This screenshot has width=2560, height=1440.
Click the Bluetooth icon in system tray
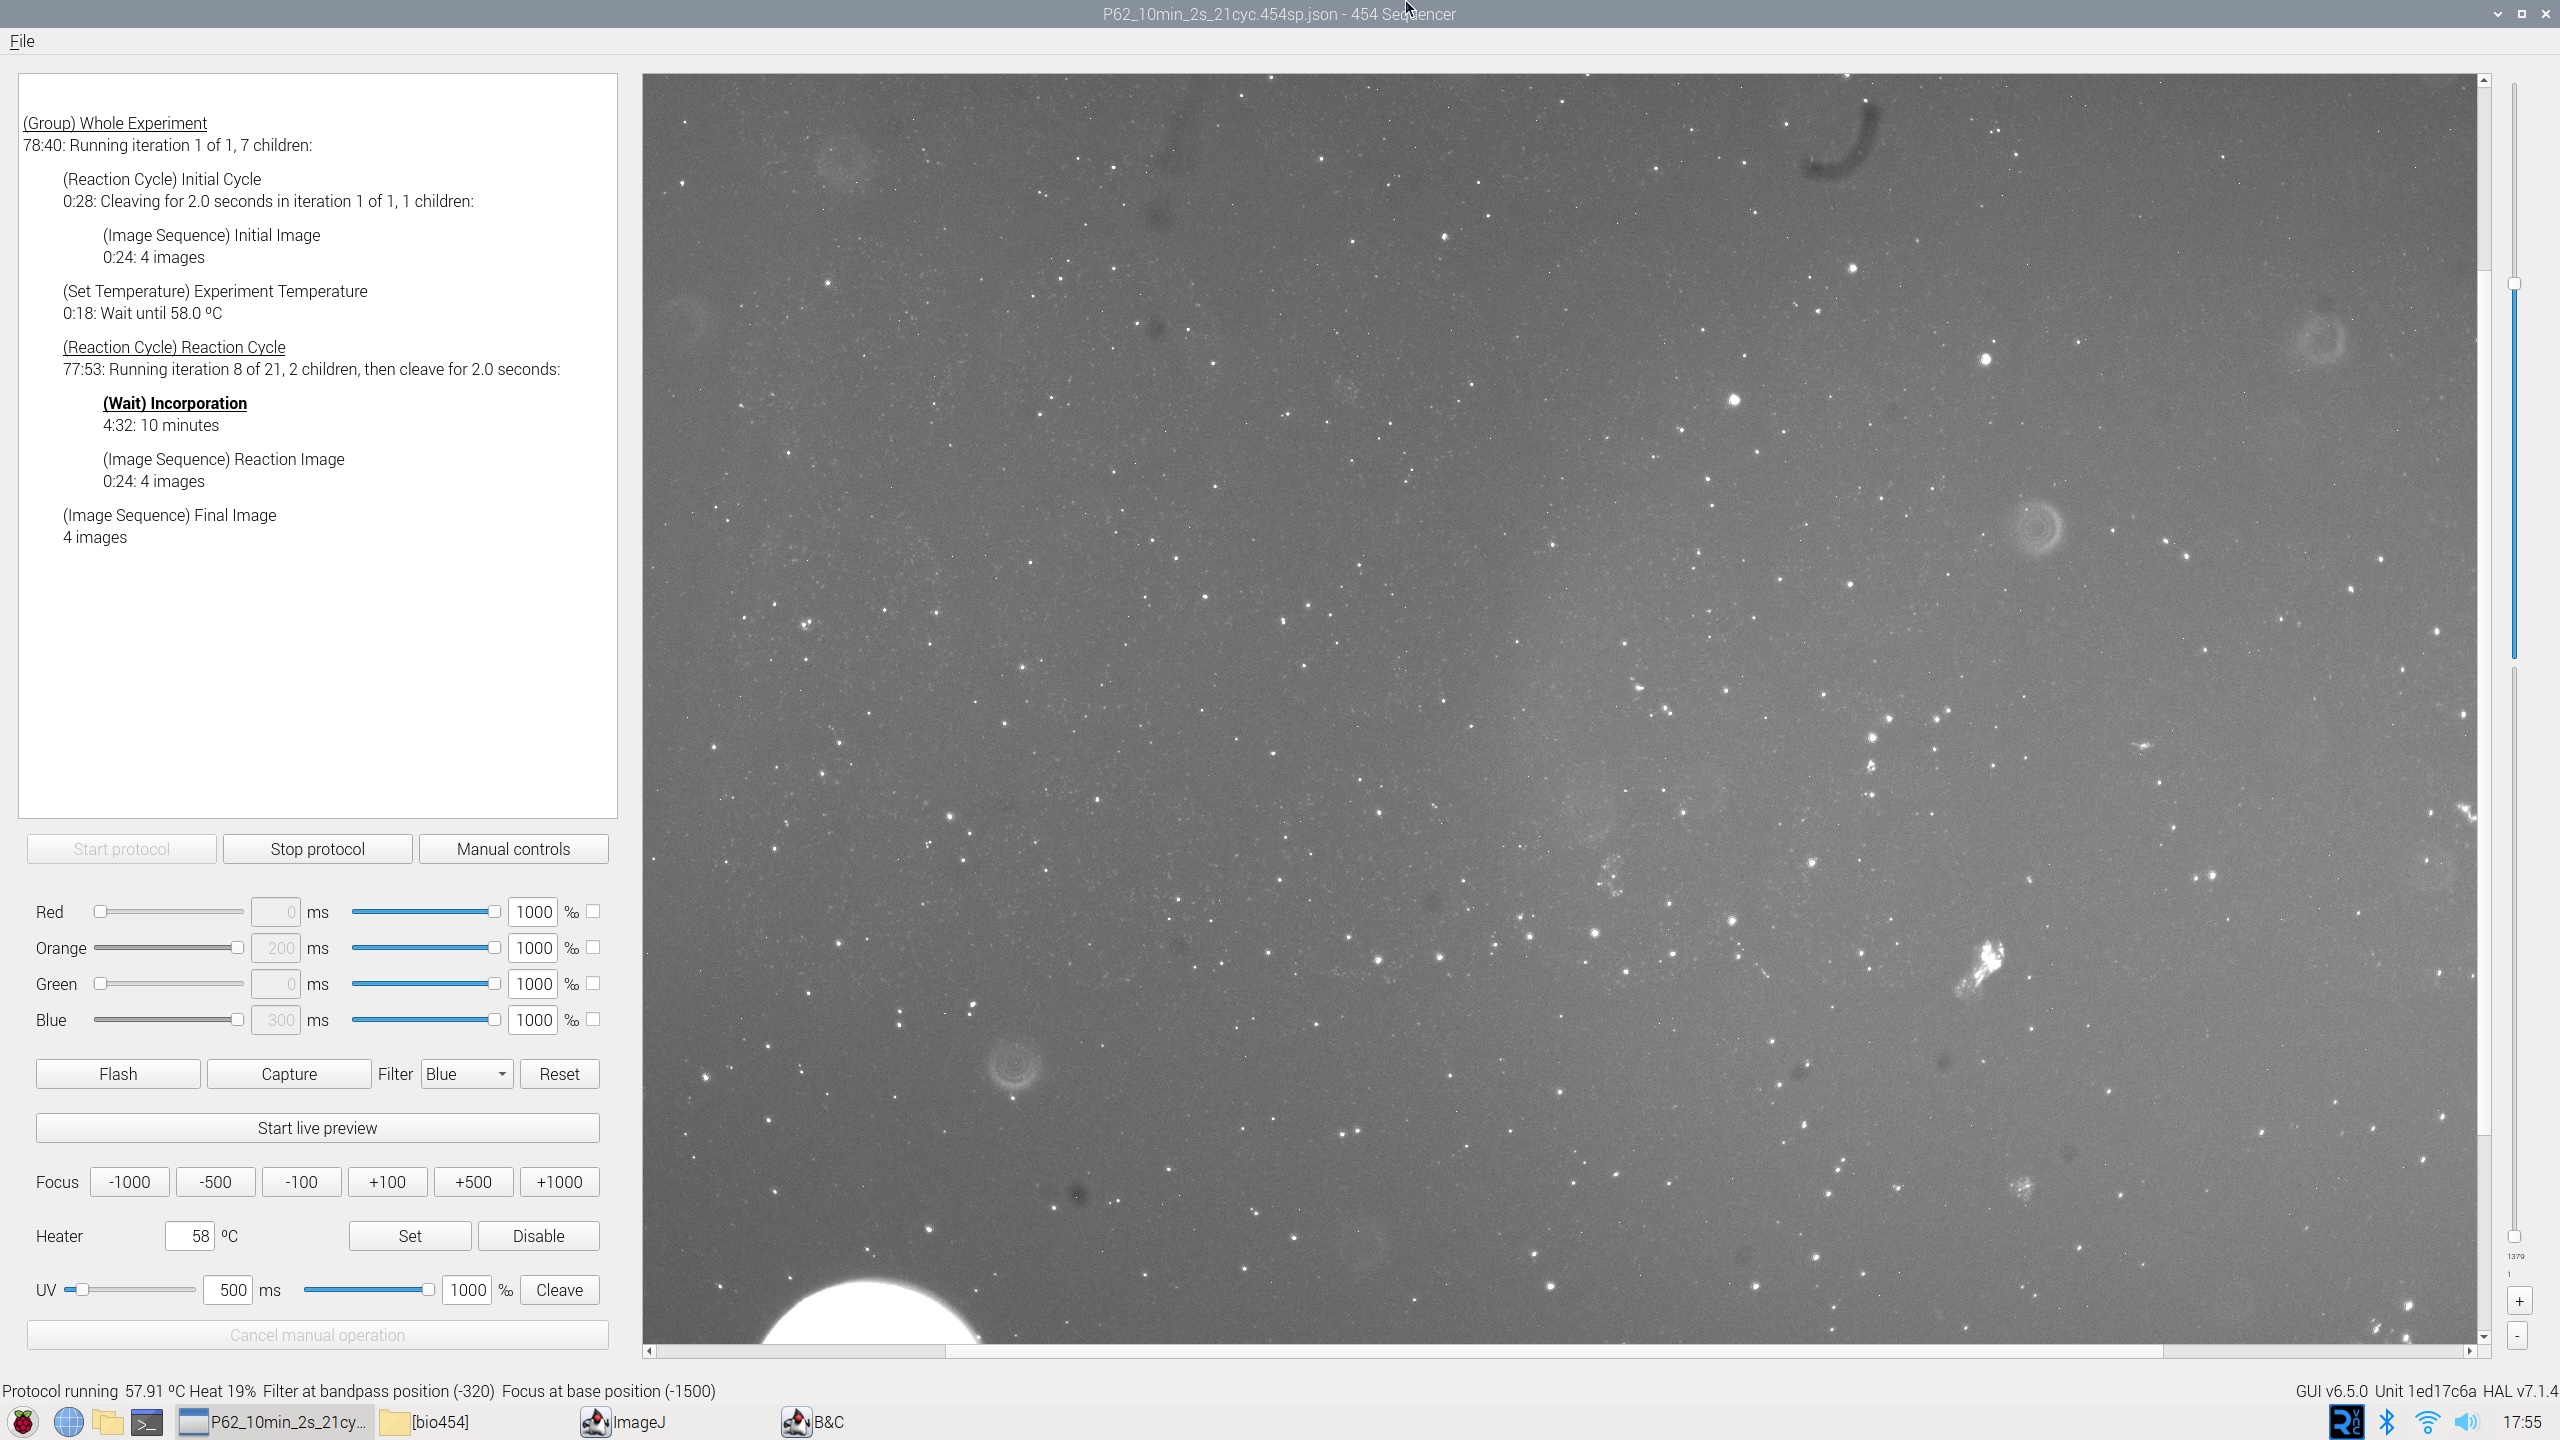[2388, 1421]
